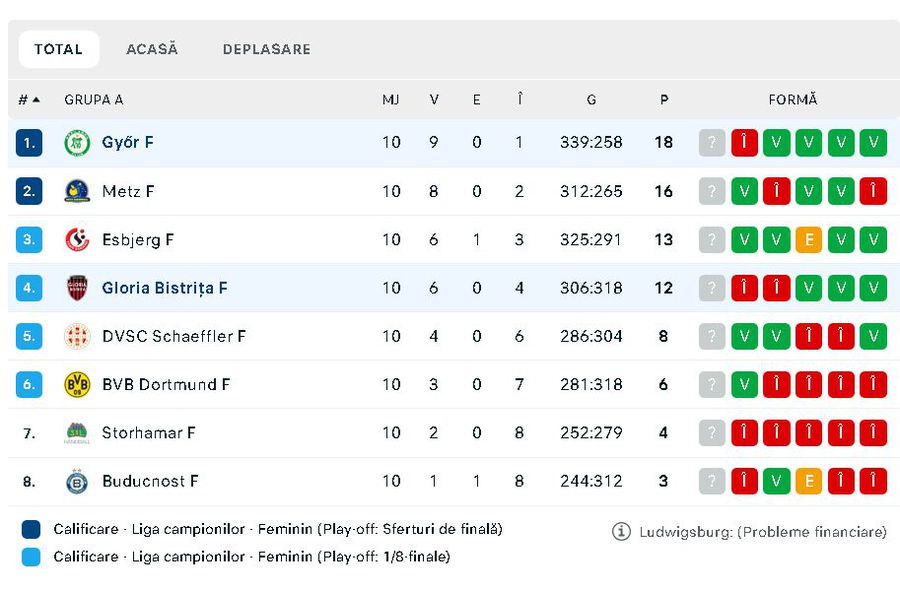This screenshot has width=900, height=591.
Task: Sort standings by the # column arrow
Action: click(36, 100)
